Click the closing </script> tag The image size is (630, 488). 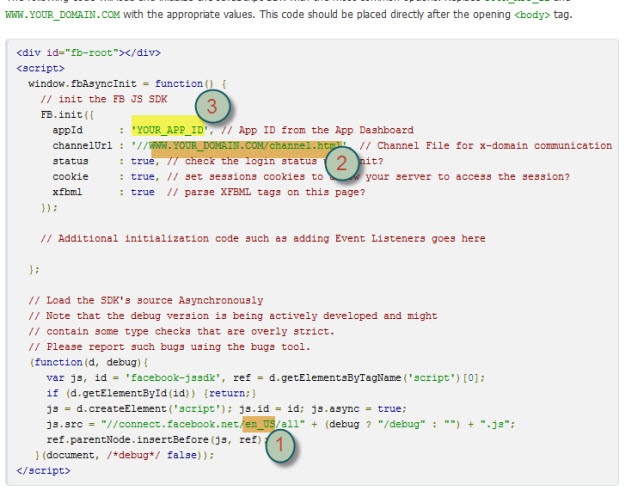(x=43, y=471)
